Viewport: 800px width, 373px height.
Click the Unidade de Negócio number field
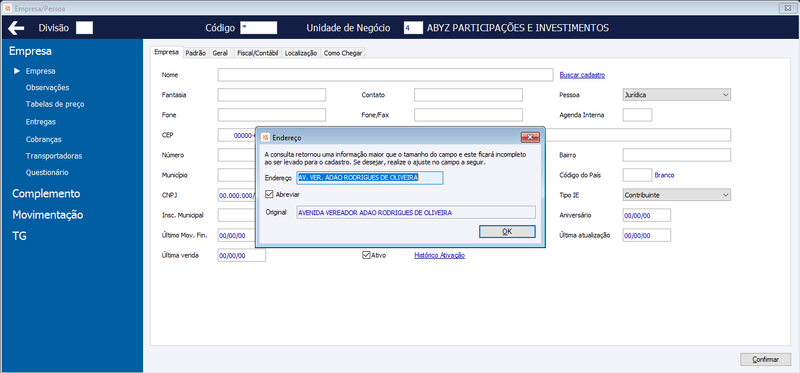pyautogui.click(x=413, y=28)
